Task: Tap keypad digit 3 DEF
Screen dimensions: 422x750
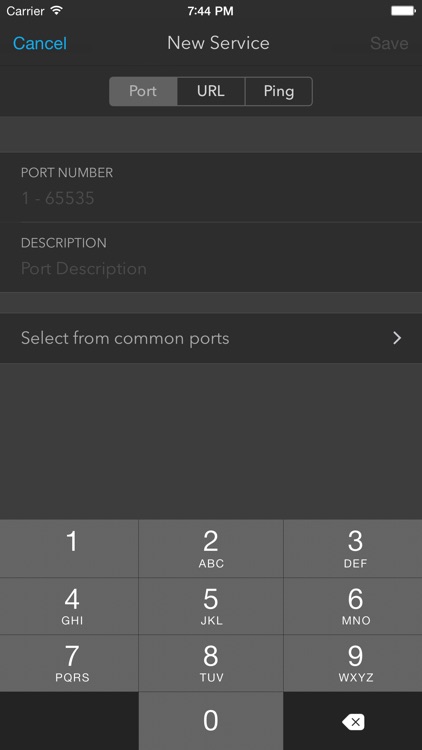Action: 353,549
